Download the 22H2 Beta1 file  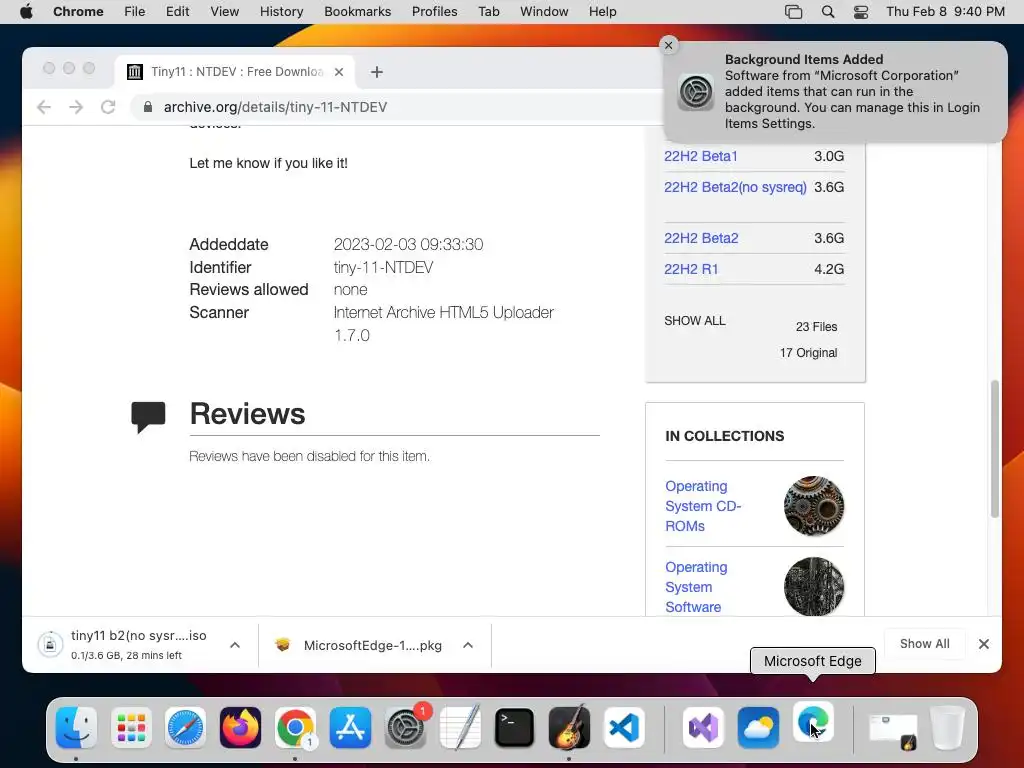coord(700,156)
